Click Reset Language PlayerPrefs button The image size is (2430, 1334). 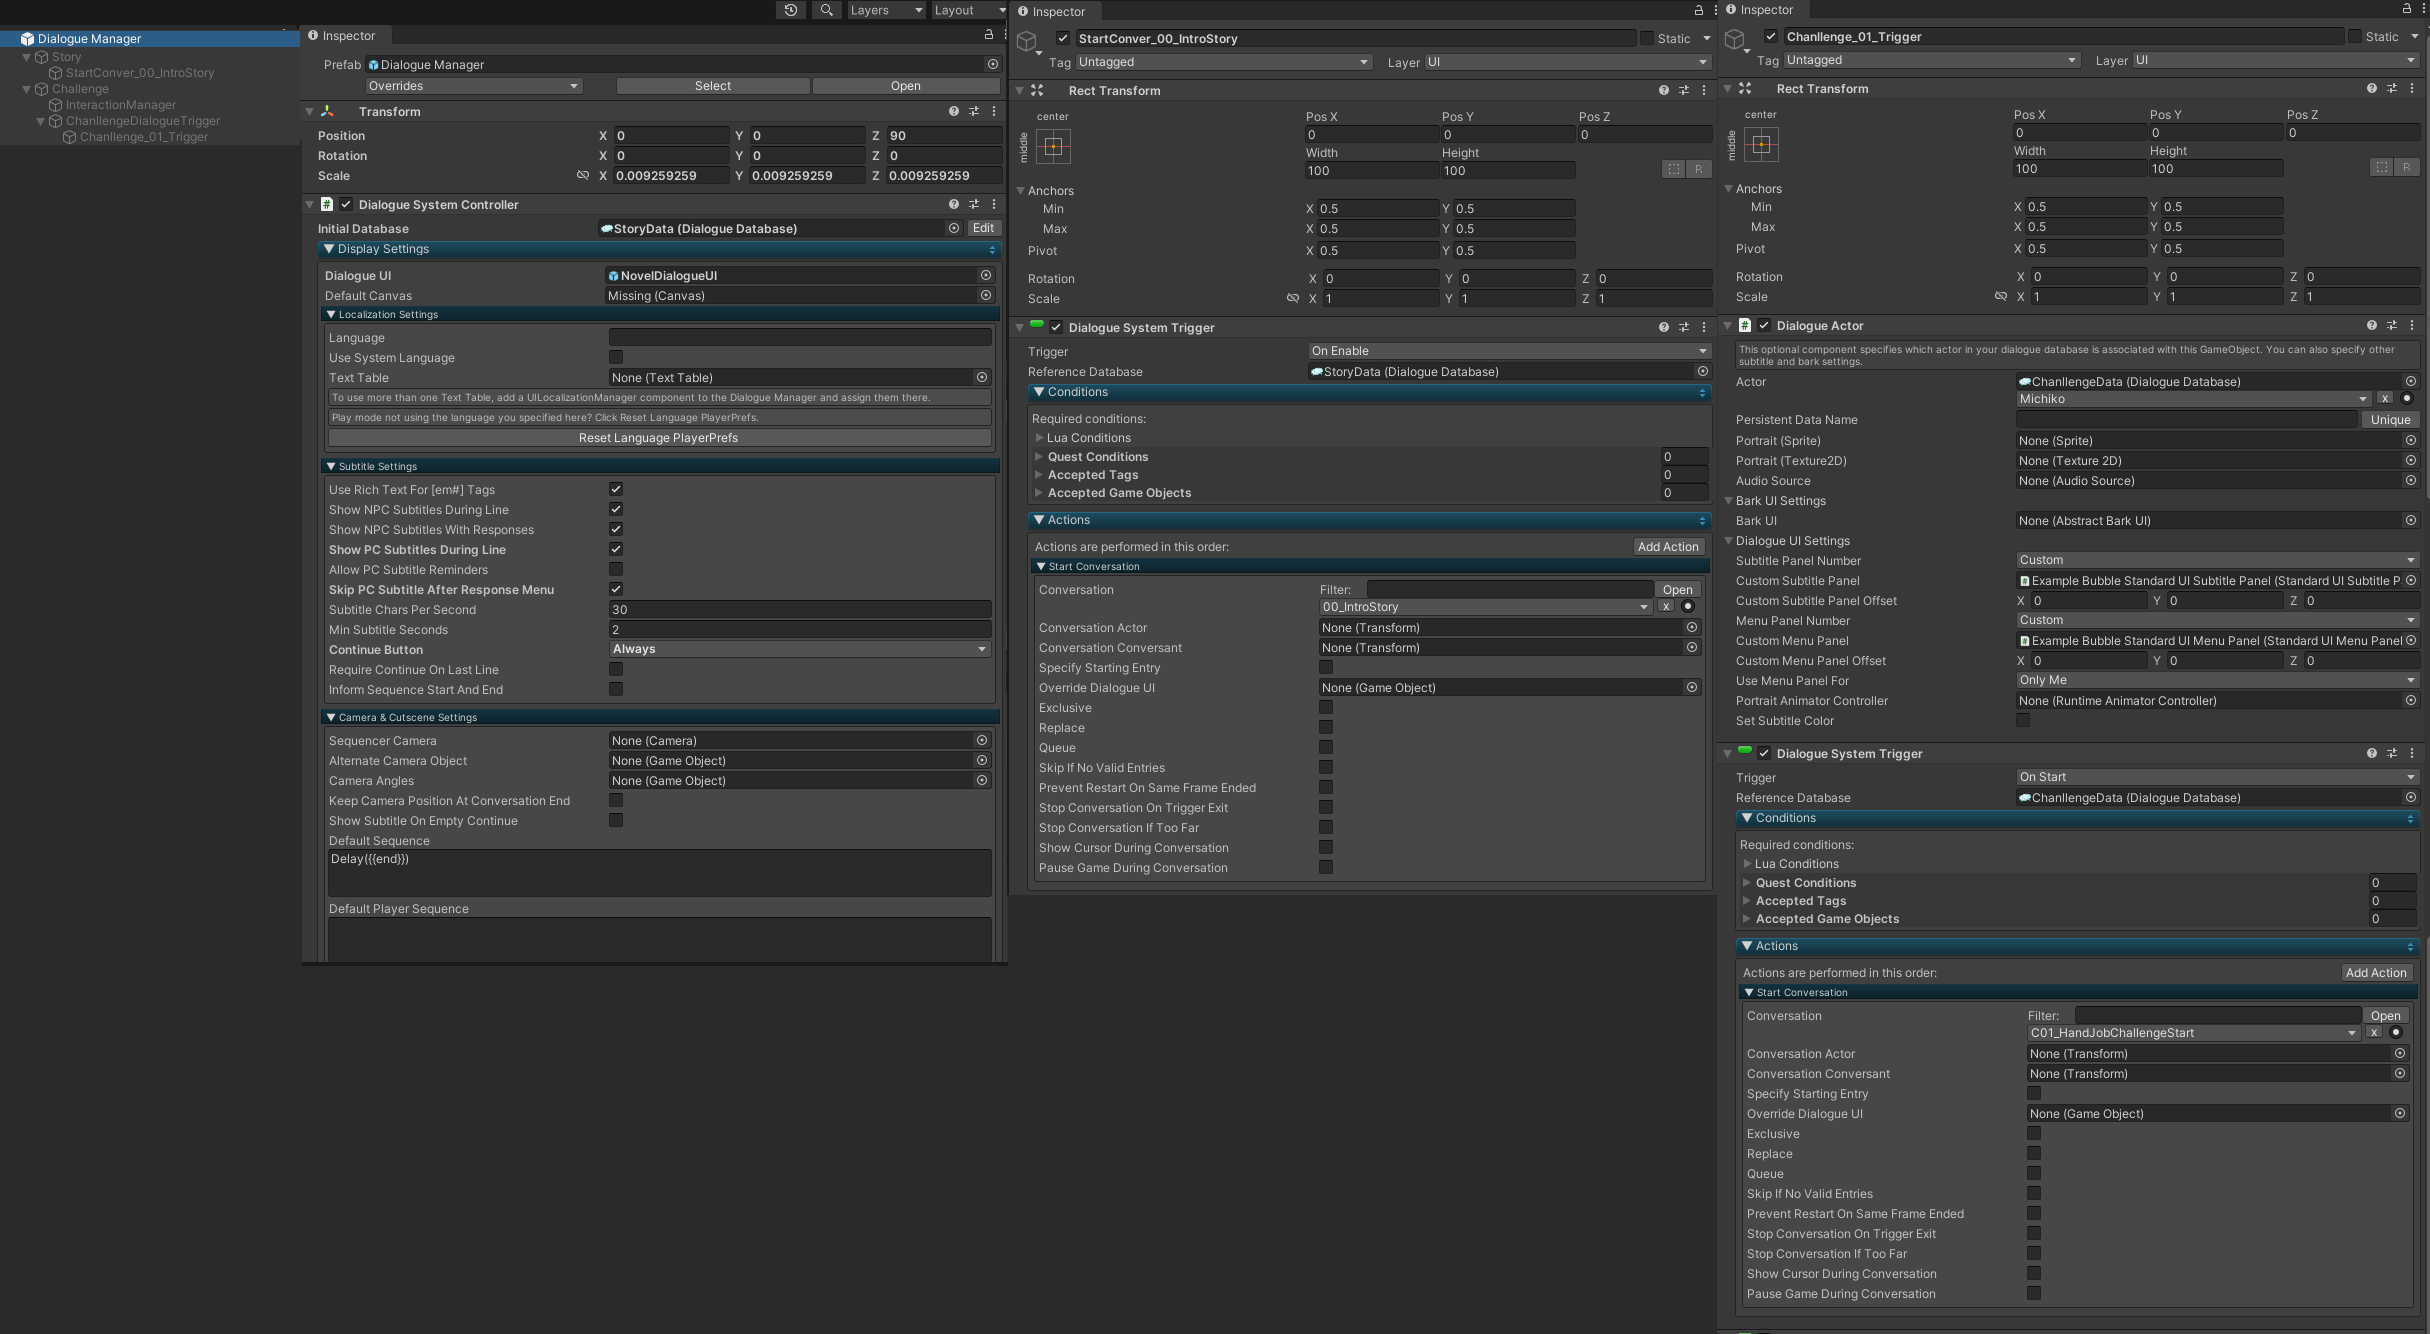(x=659, y=438)
